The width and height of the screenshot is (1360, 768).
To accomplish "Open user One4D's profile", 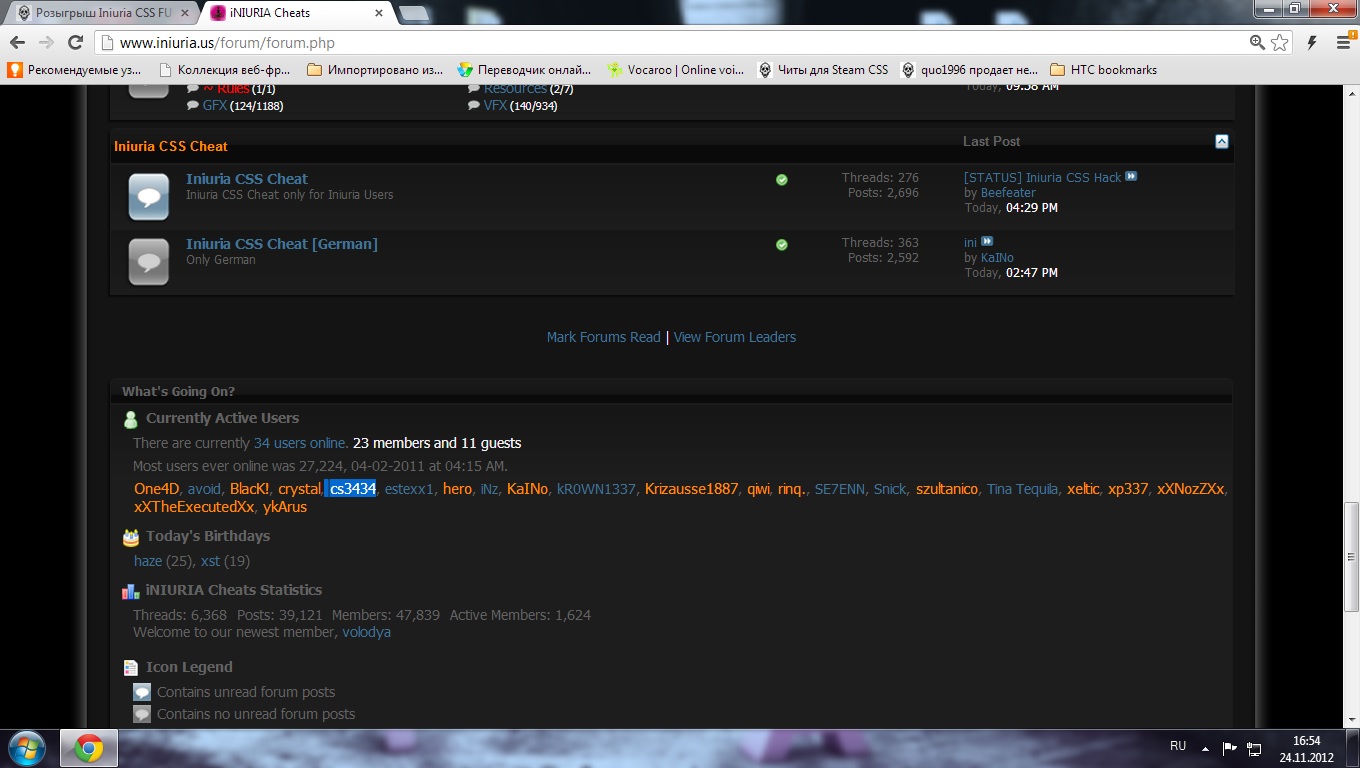I will 156,489.
